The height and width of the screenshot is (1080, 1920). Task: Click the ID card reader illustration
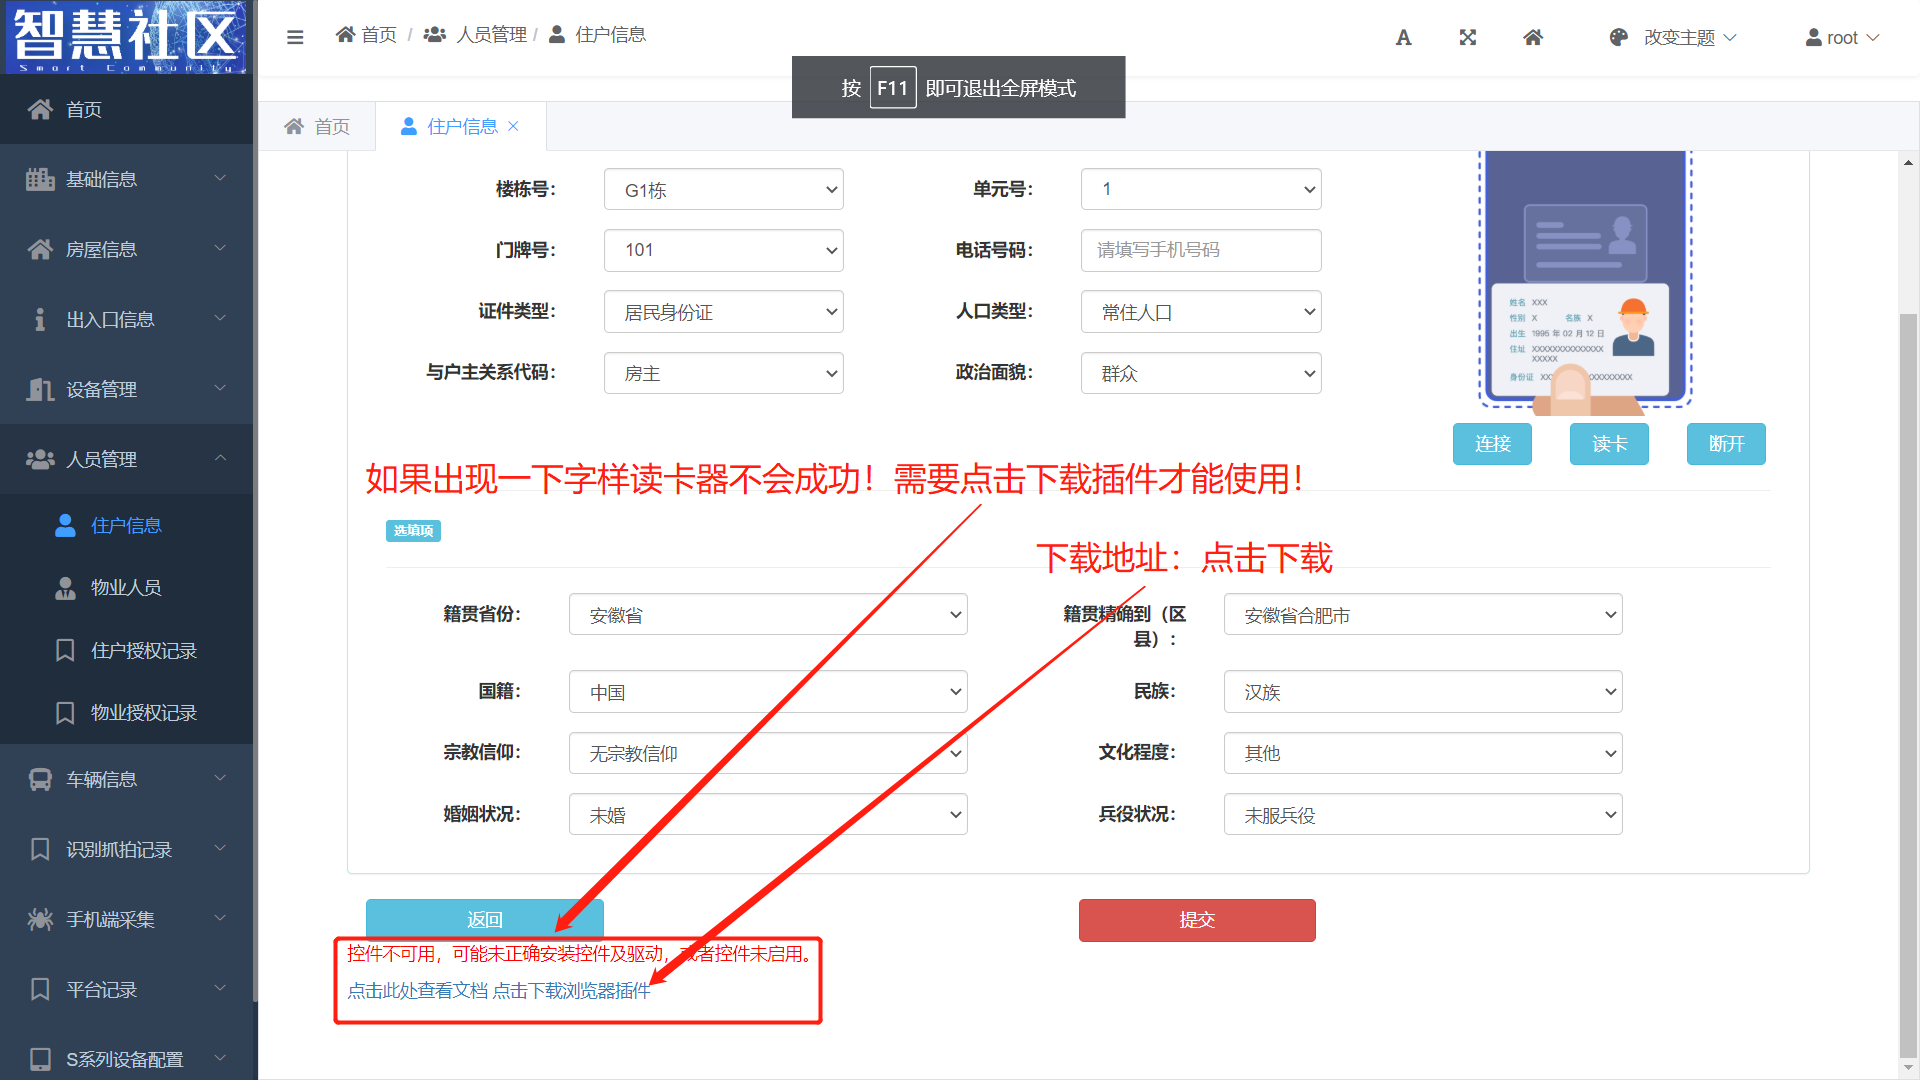click(x=1585, y=280)
